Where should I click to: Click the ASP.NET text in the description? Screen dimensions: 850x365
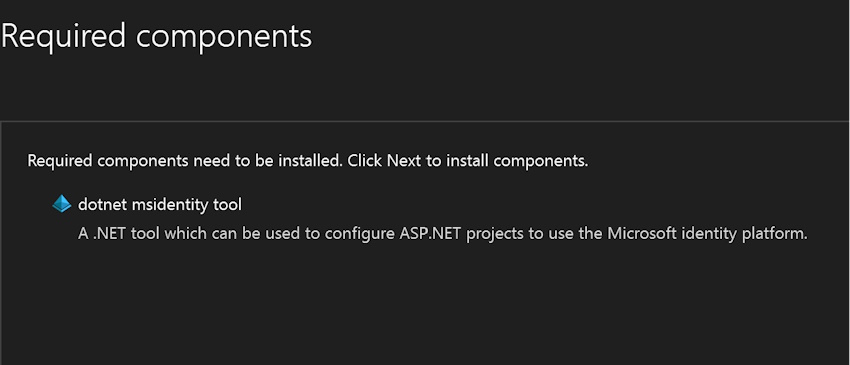coord(430,234)
